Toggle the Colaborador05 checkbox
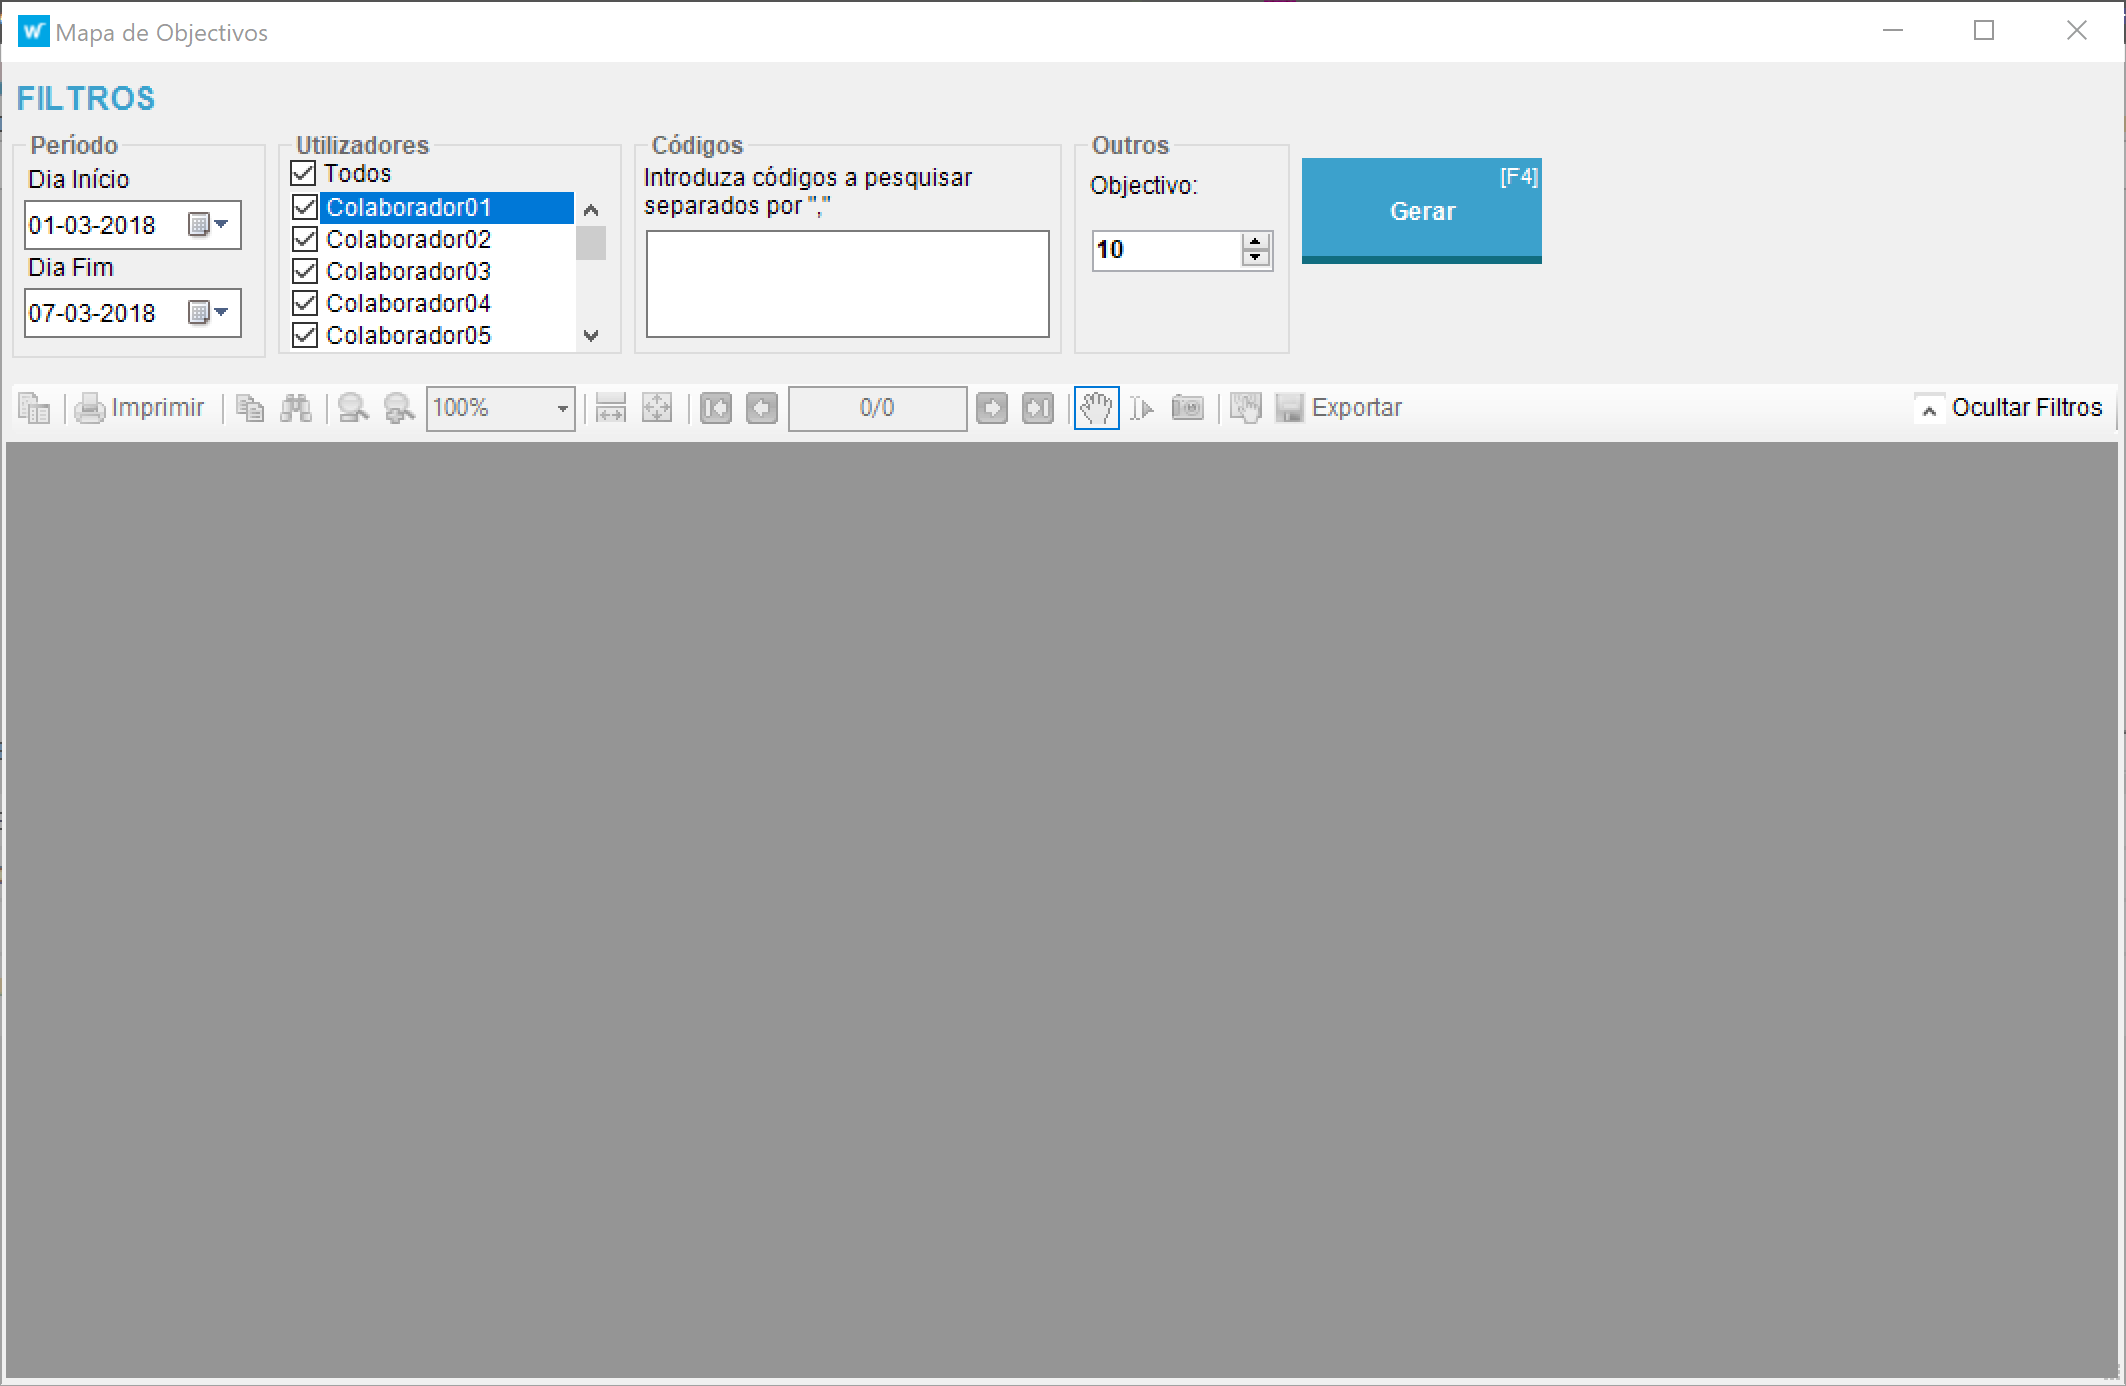This screenshot has height=1386, width=2126. coord(305,335)
